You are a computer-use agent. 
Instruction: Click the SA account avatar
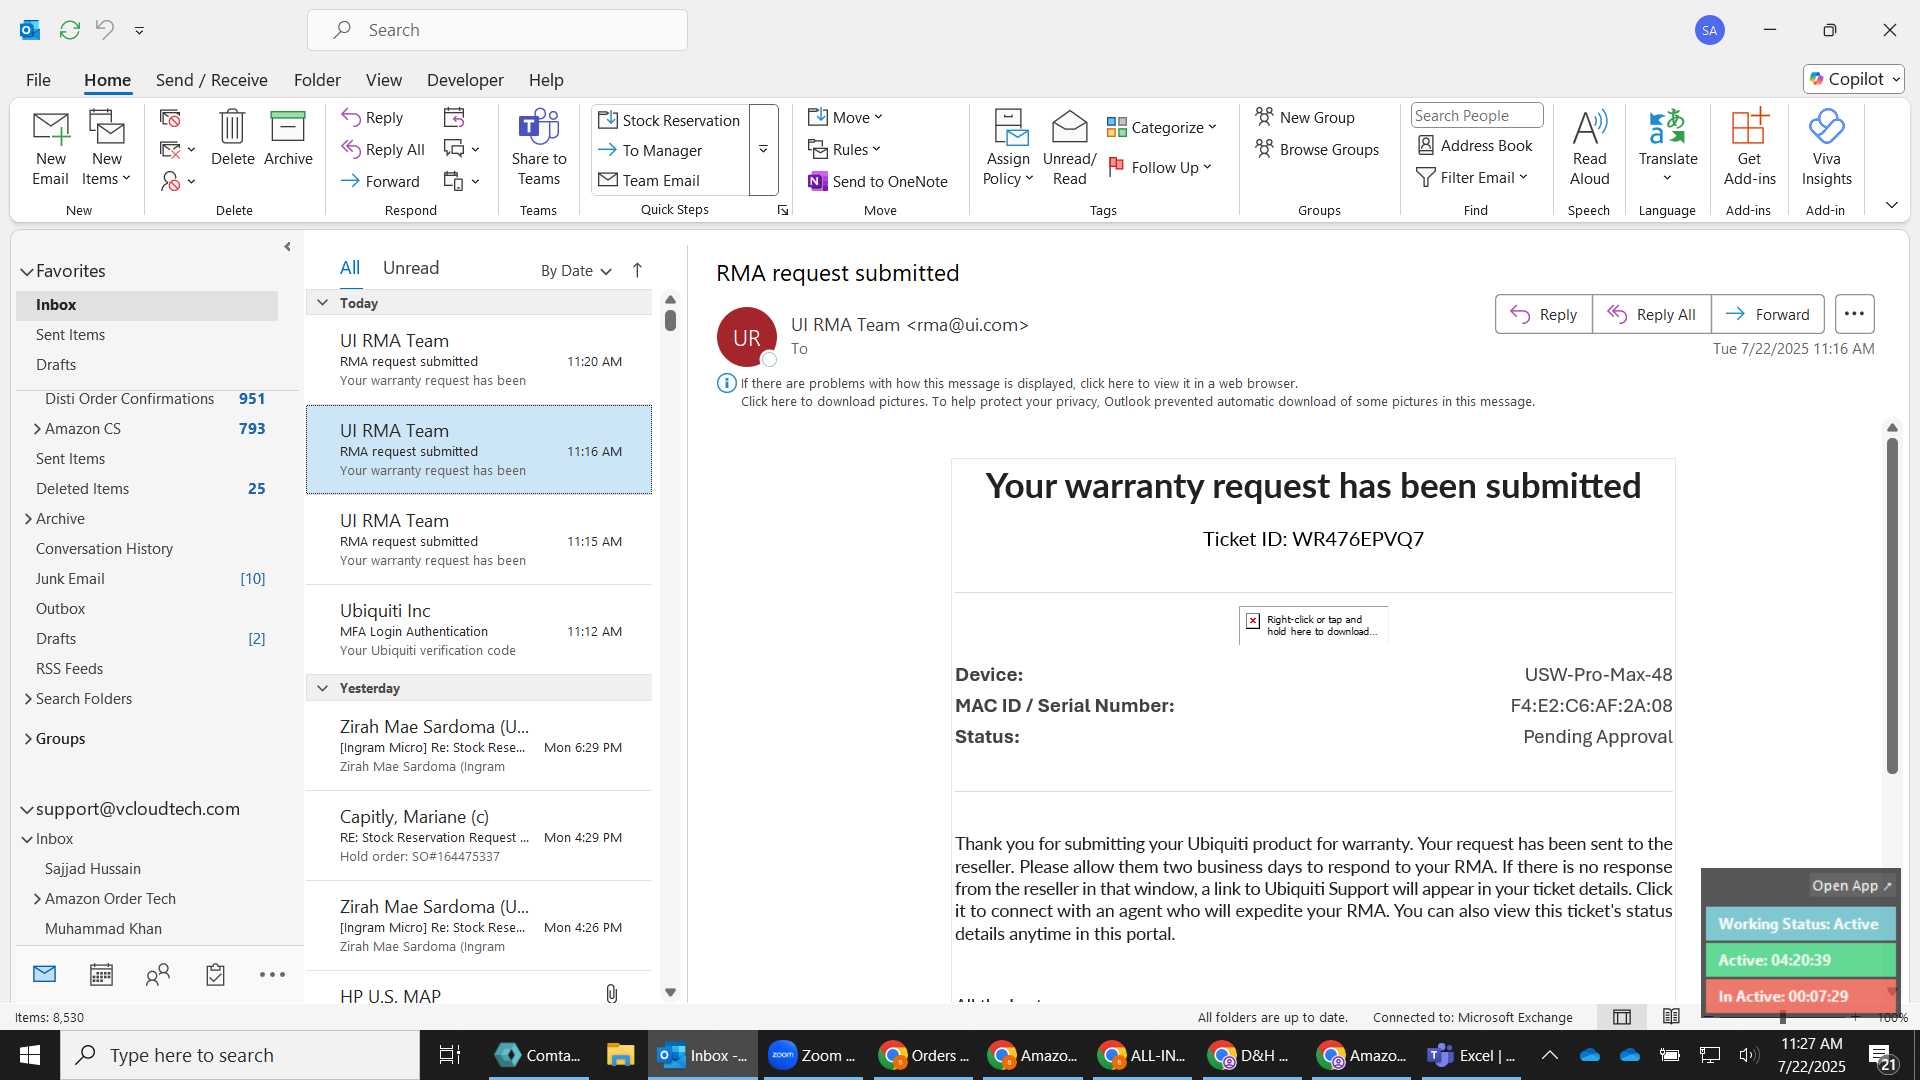[1710, 30]
